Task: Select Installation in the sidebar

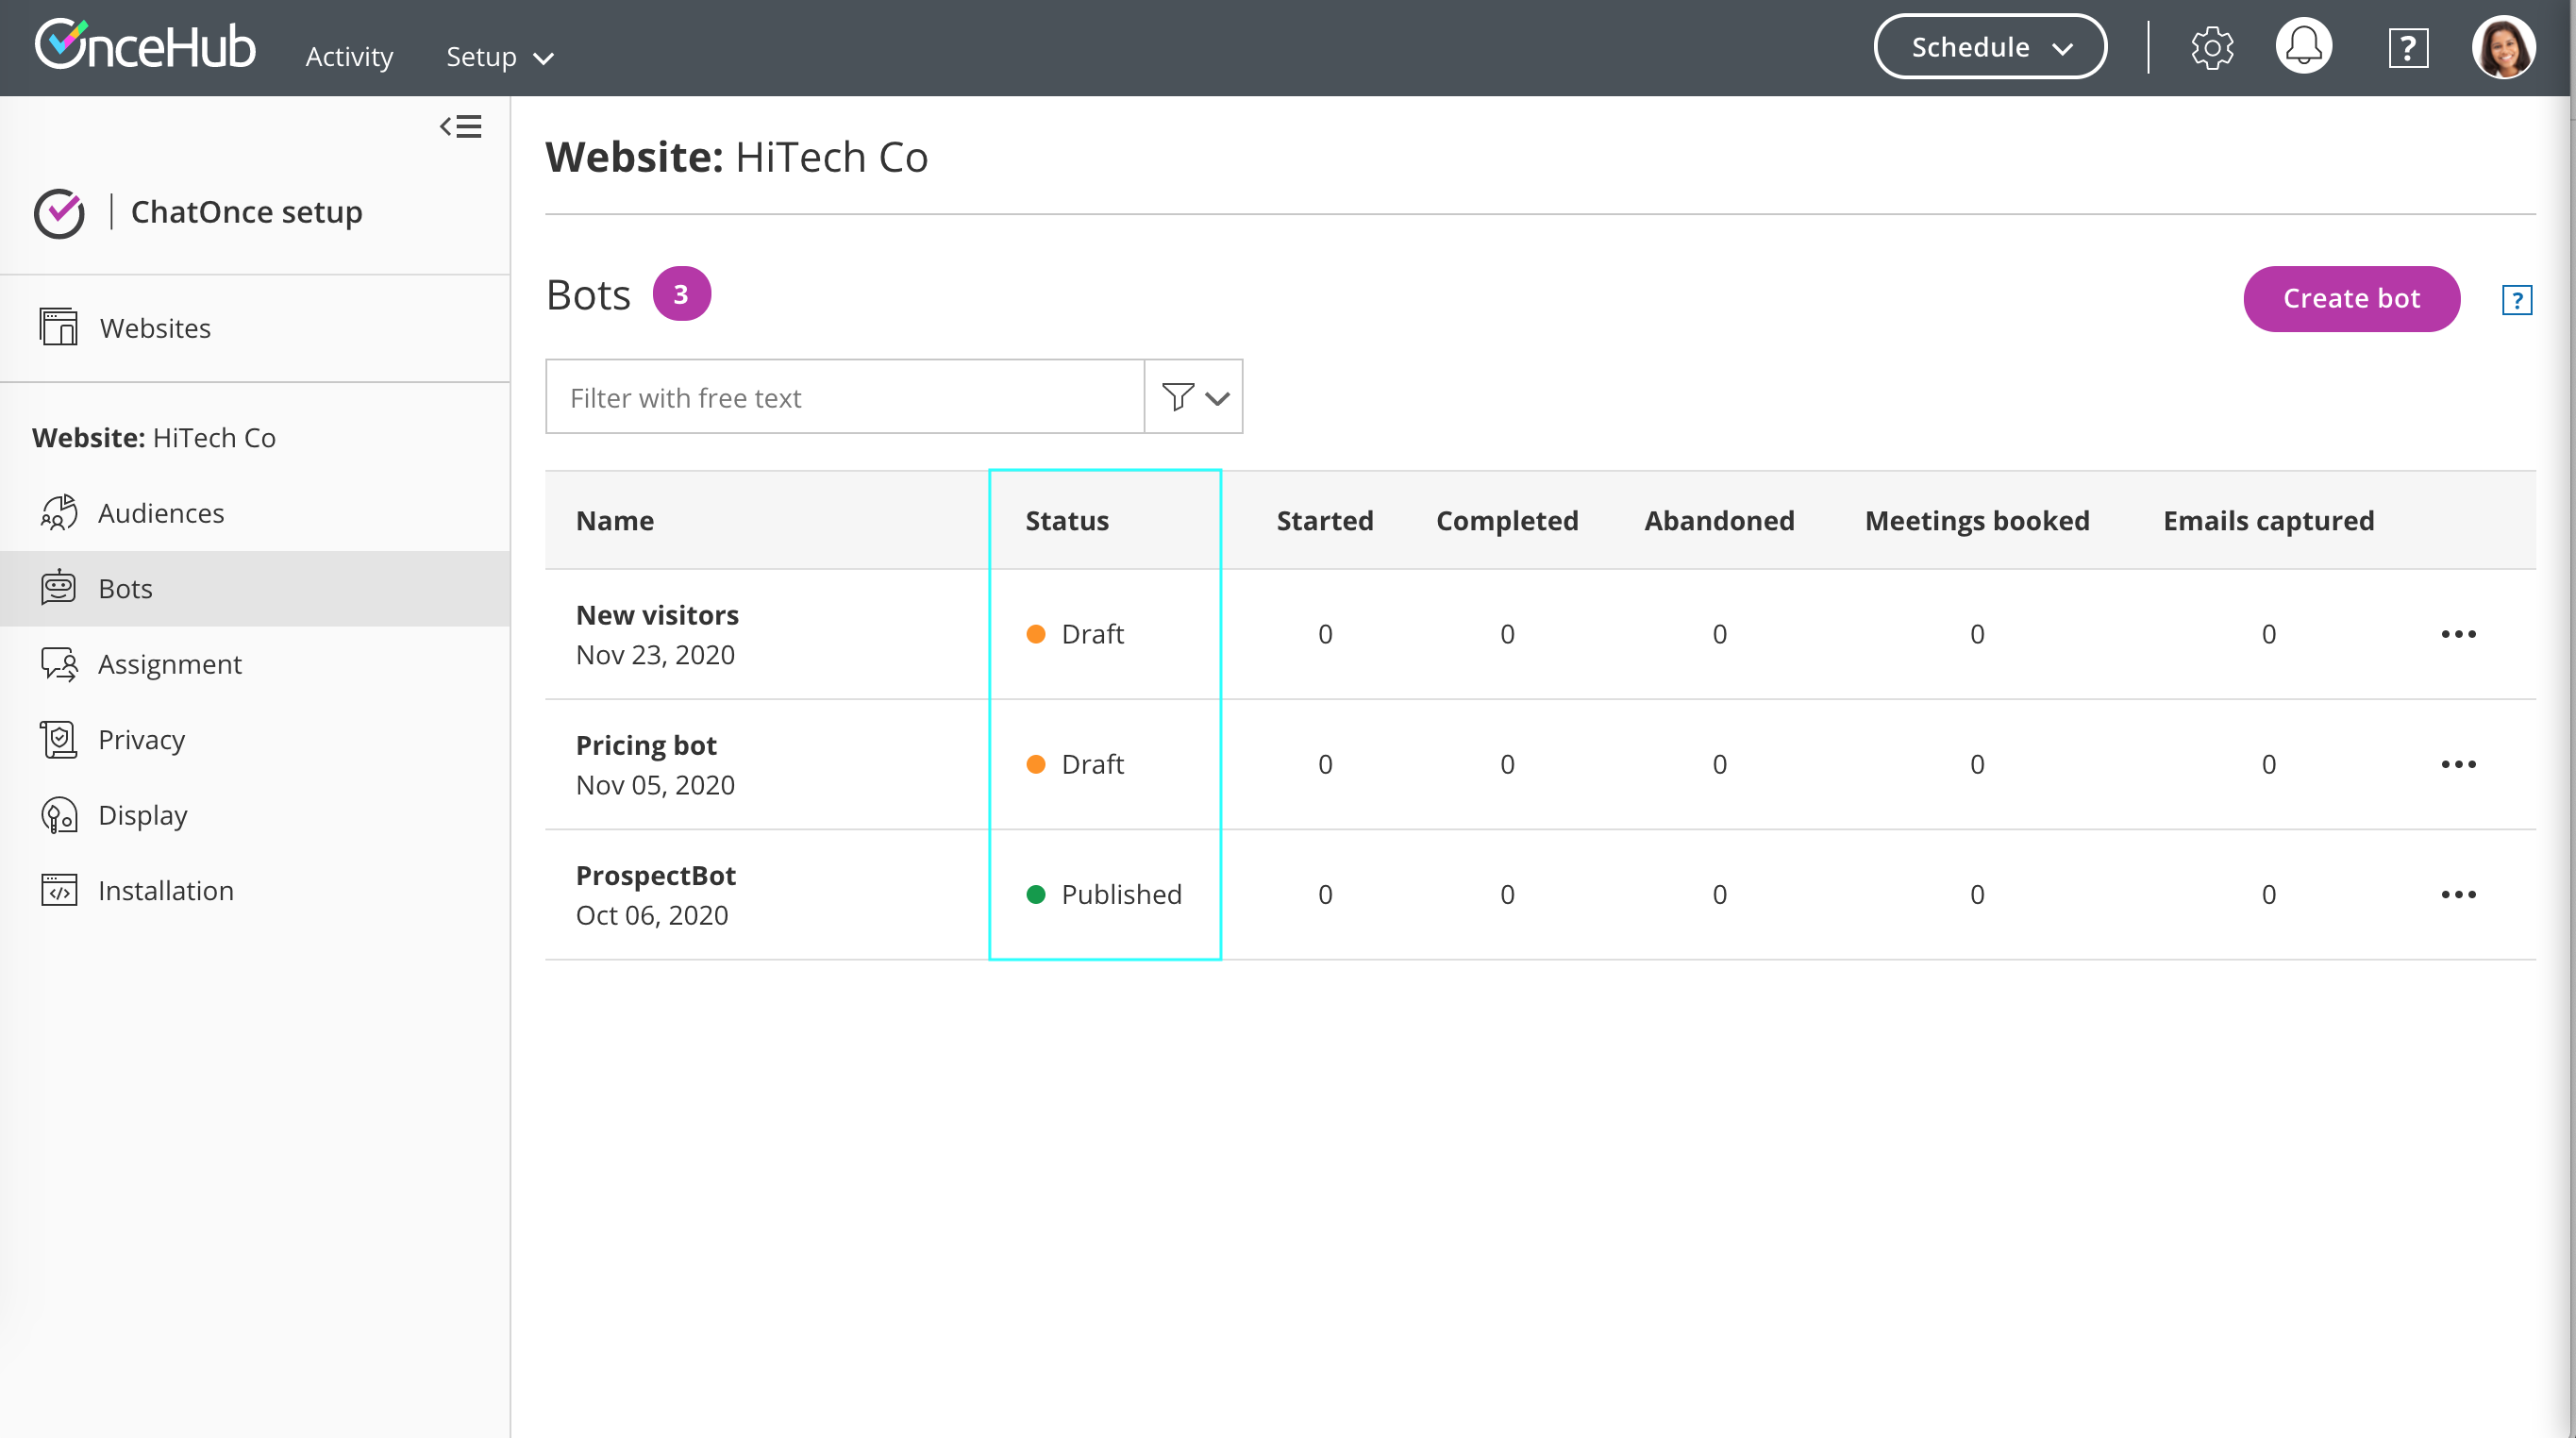Action: (x=166, y=890)
